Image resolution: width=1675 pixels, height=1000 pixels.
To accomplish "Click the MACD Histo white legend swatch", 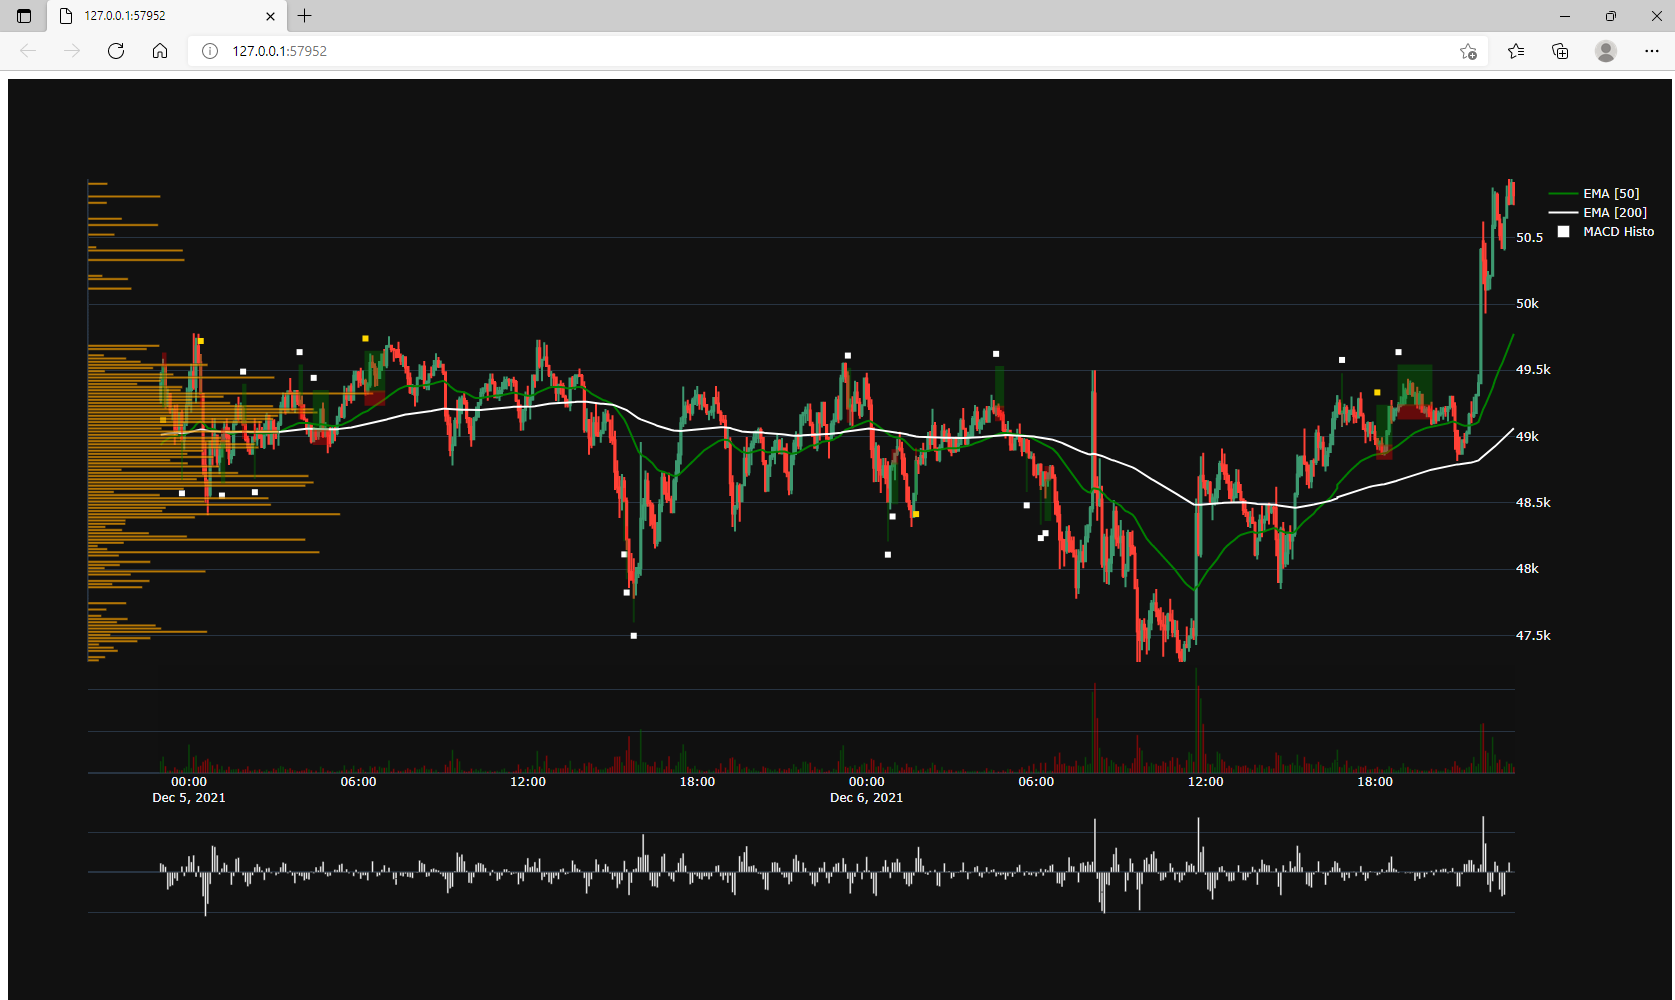I will 1564,232.
